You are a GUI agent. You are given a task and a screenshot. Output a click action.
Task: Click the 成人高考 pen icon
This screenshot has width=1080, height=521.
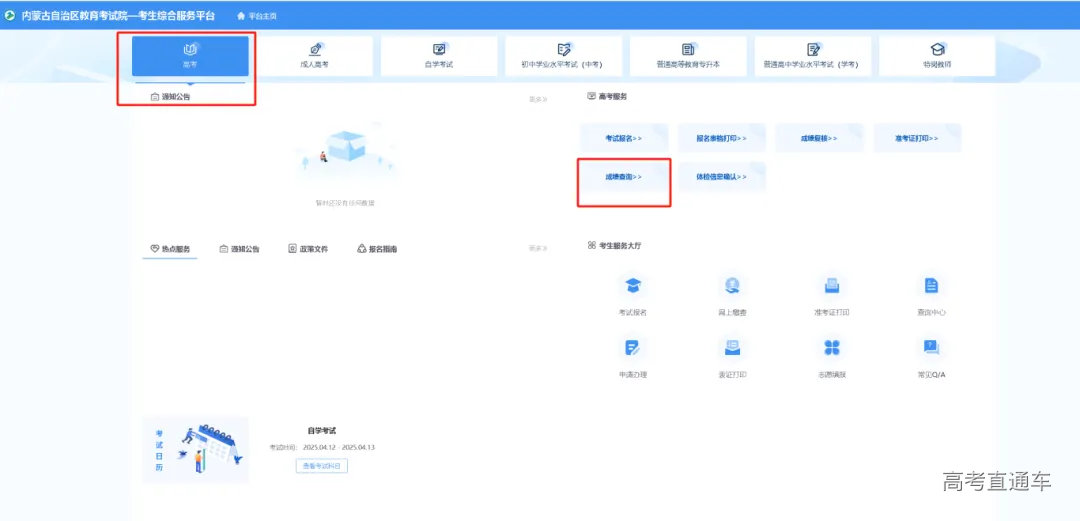(315, 50)
